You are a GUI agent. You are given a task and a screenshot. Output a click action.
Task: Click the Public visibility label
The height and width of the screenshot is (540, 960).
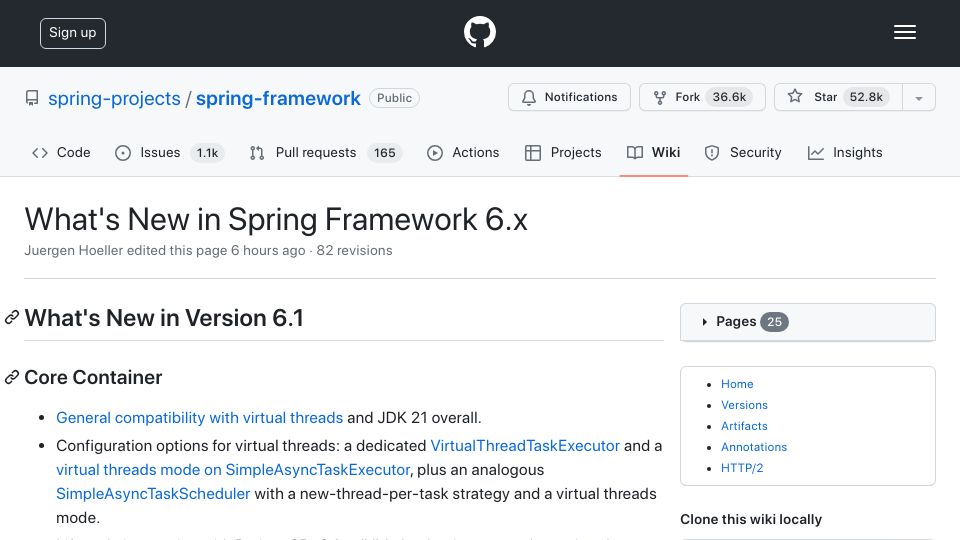tap(394, 98)
